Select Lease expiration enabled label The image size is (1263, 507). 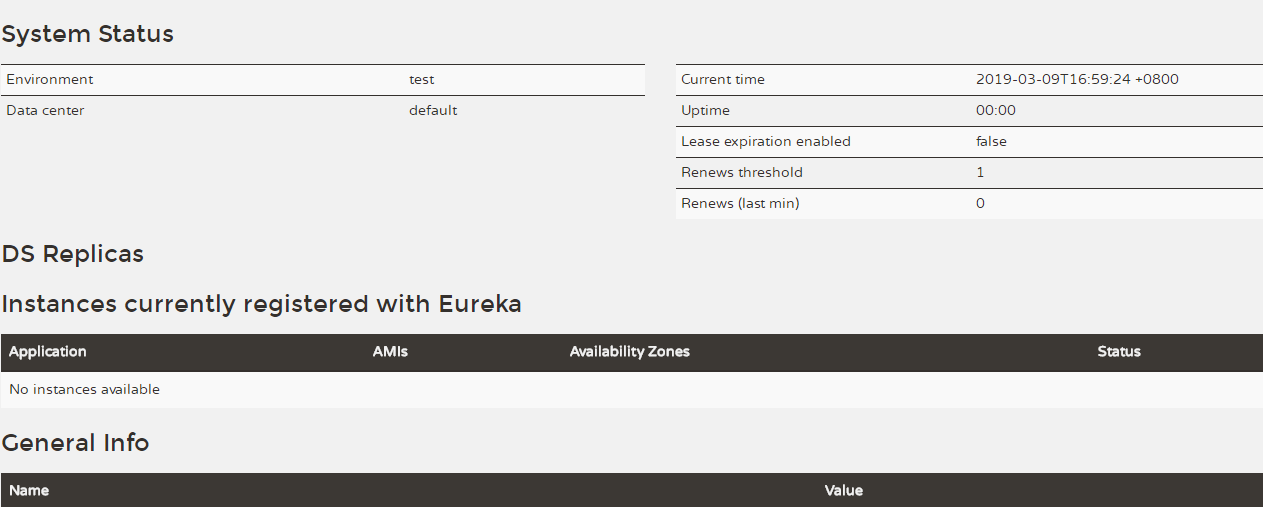766,142
